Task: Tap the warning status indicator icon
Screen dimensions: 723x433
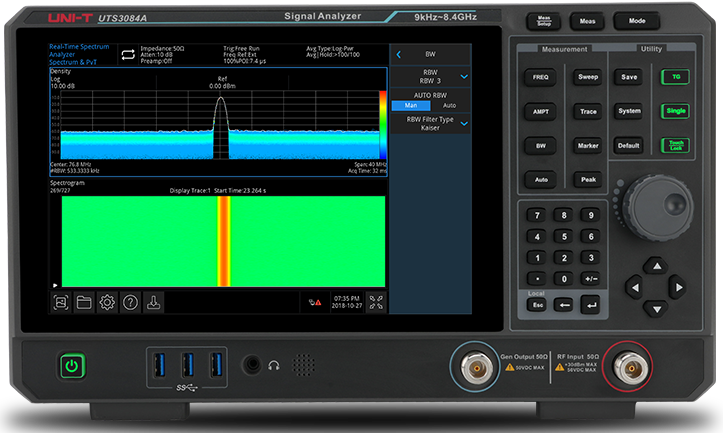Action: point(315,303)
